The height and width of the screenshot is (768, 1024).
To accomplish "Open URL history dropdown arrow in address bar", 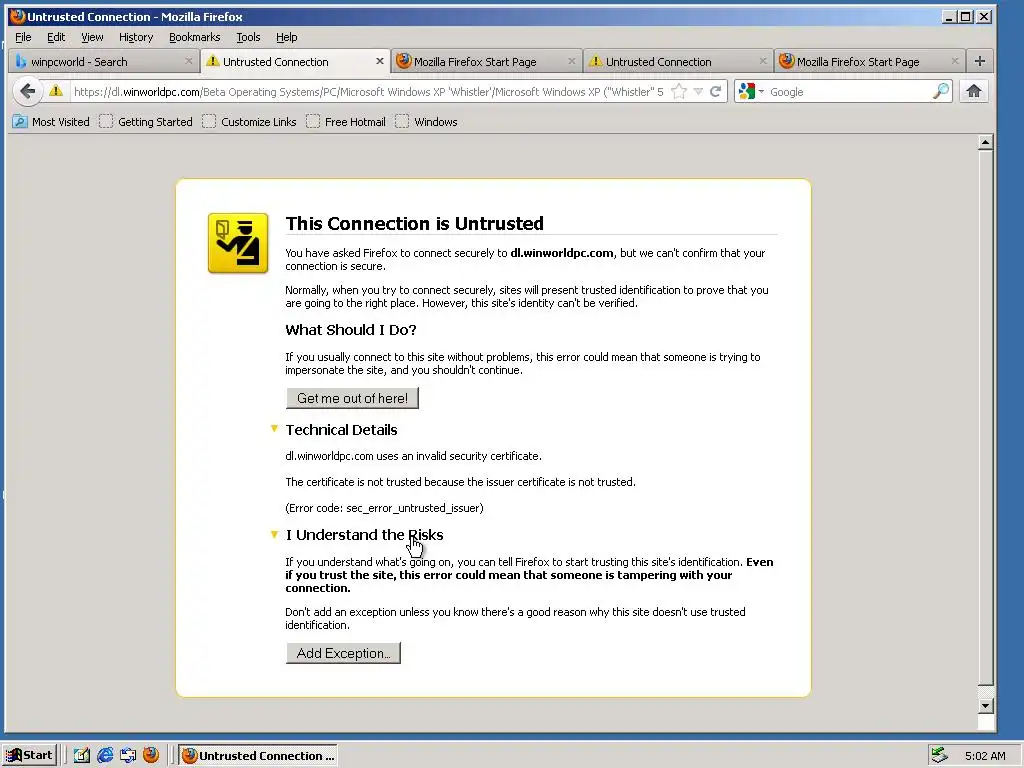I will click(x=698, y=91).
